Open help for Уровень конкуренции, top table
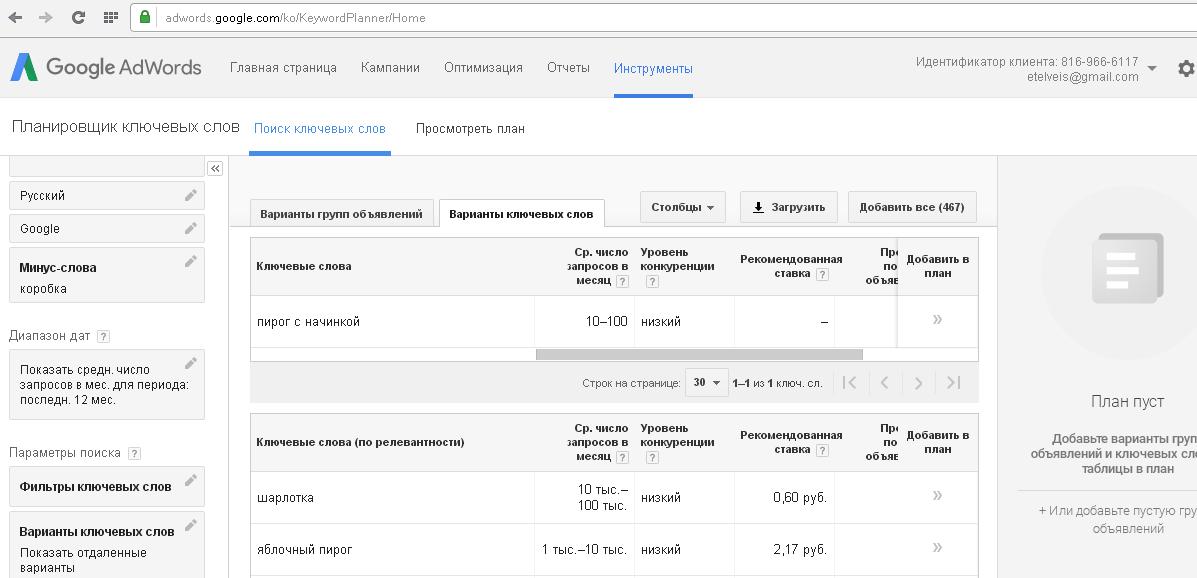1197x578 pixels. (x=652, y=282)
